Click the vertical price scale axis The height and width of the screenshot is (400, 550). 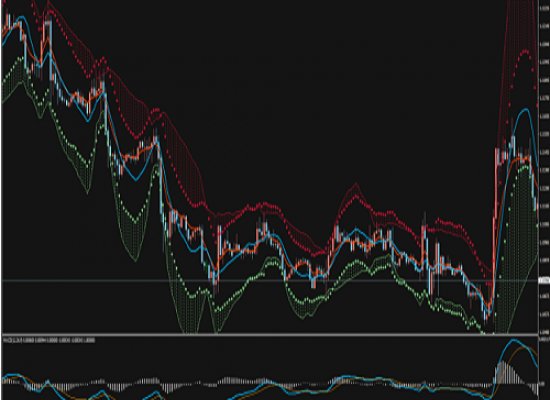pyautogui.click(x=544, y=167)
